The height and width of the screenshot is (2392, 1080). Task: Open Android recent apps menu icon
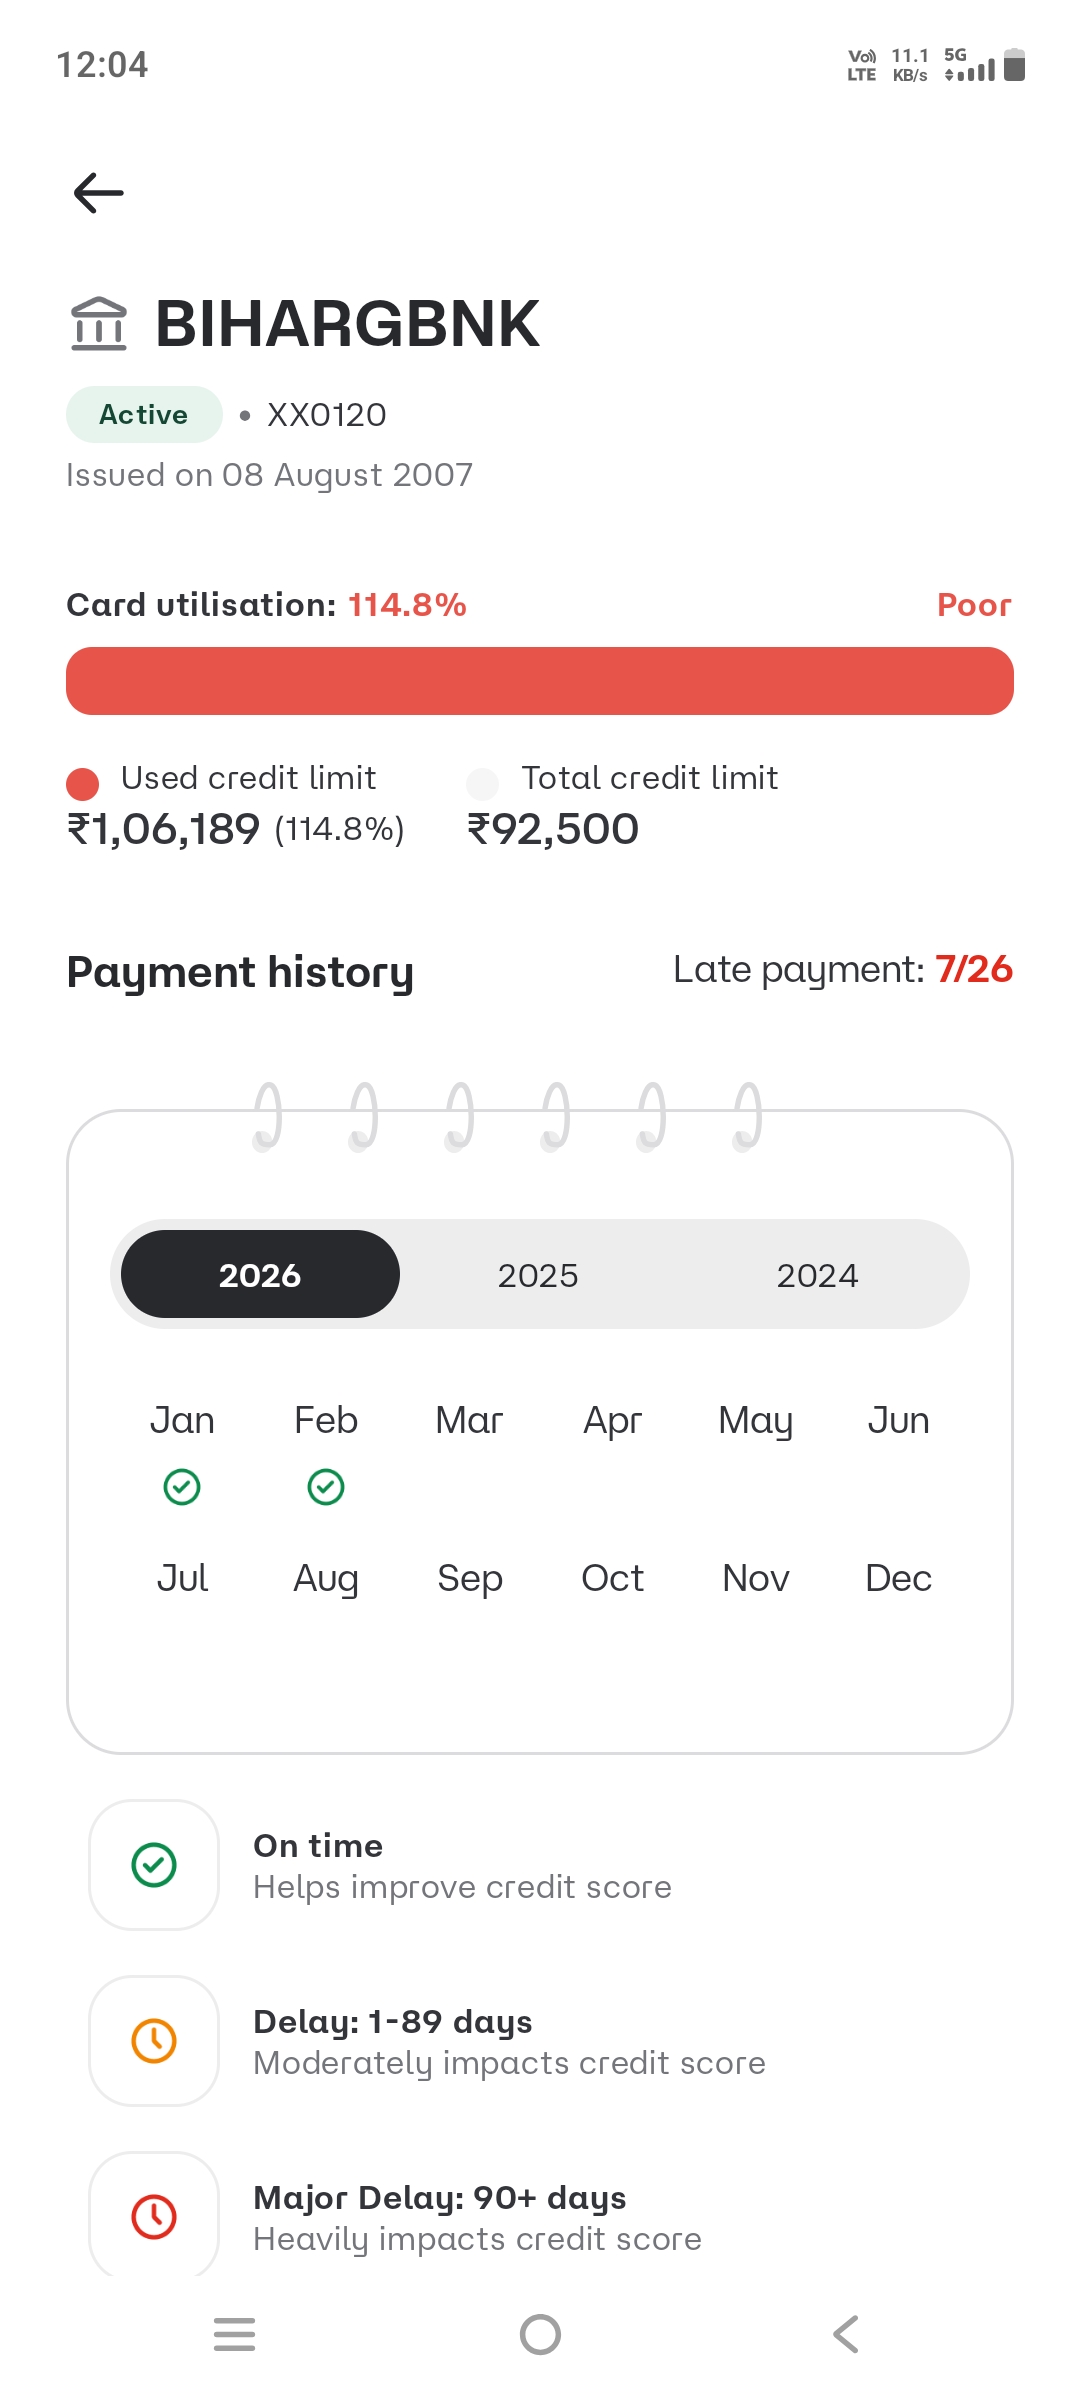tap(235, 2334)
